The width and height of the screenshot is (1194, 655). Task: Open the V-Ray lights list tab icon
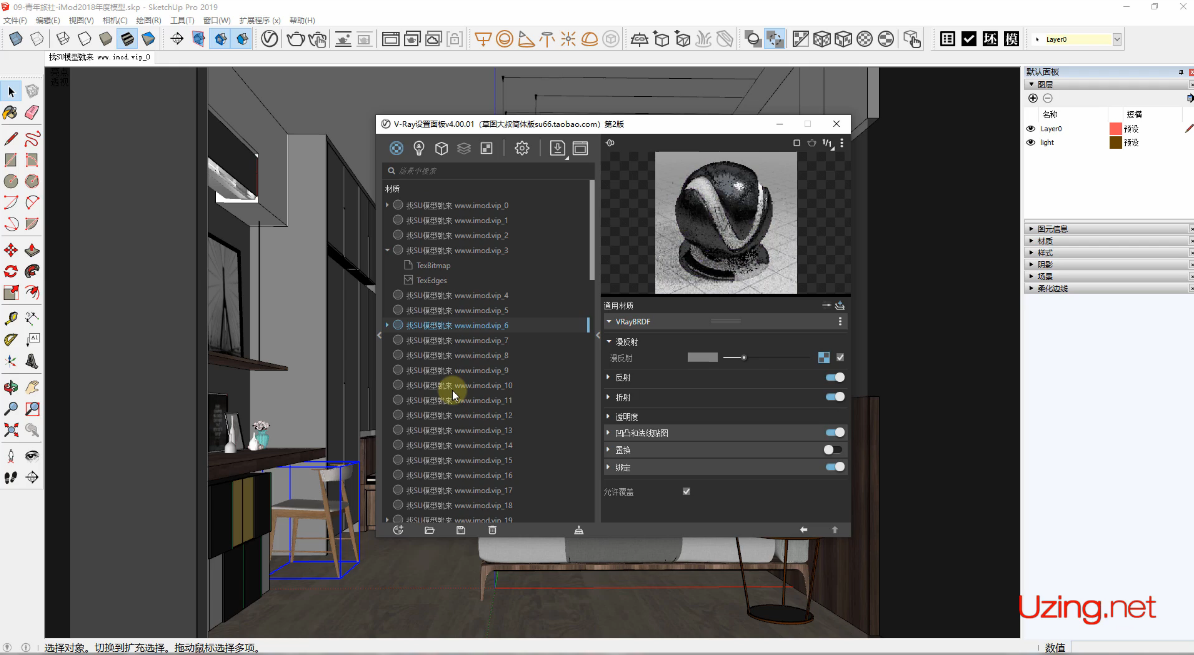tap(419, 148)
